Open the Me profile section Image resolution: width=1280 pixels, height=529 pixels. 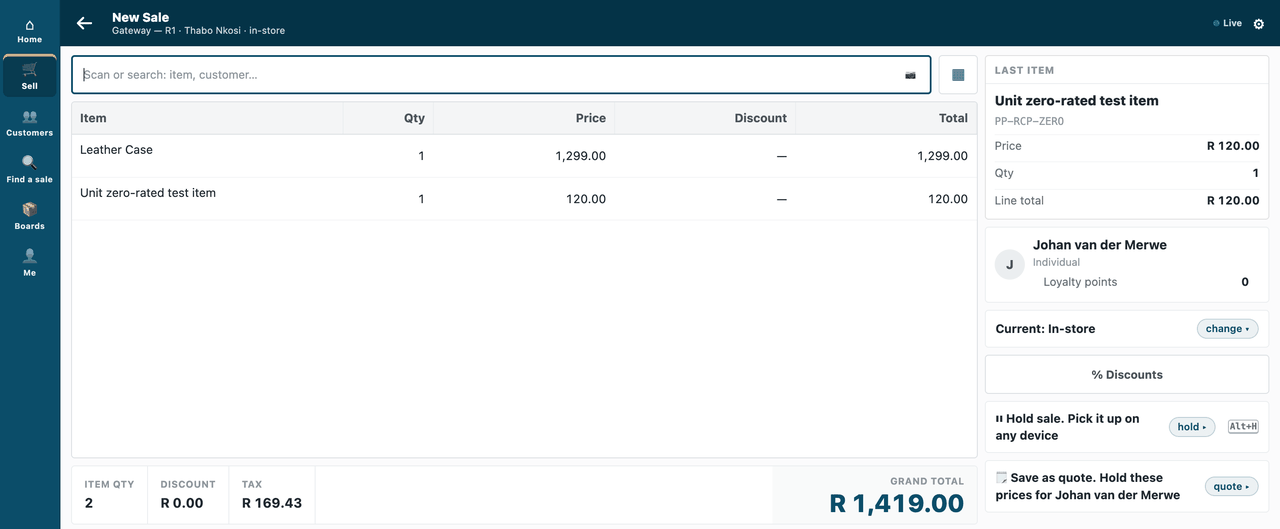tap(29, 263)
